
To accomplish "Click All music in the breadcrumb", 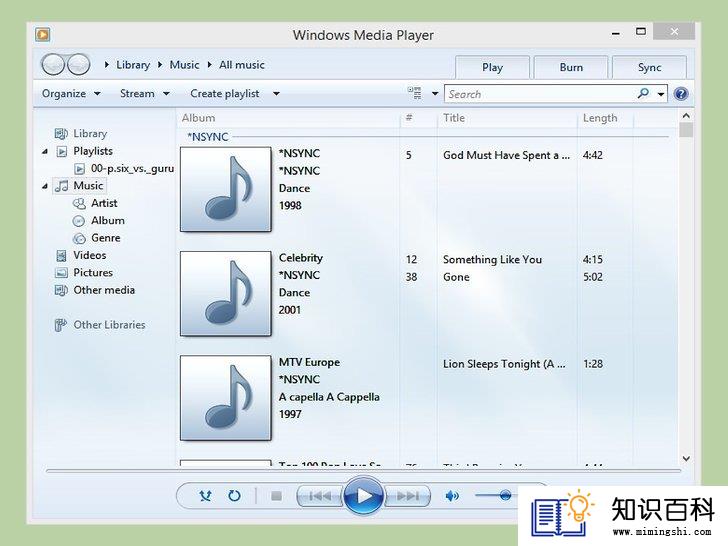I will coord(242,65).
